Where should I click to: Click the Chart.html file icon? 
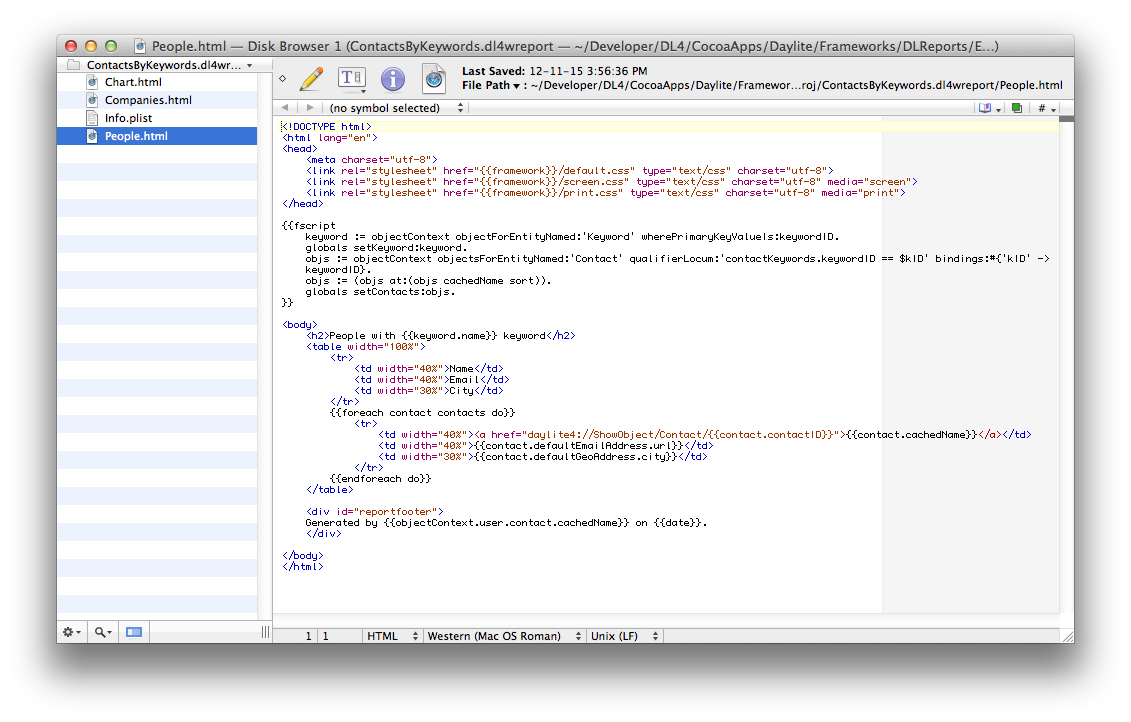(x=92, y=82)
